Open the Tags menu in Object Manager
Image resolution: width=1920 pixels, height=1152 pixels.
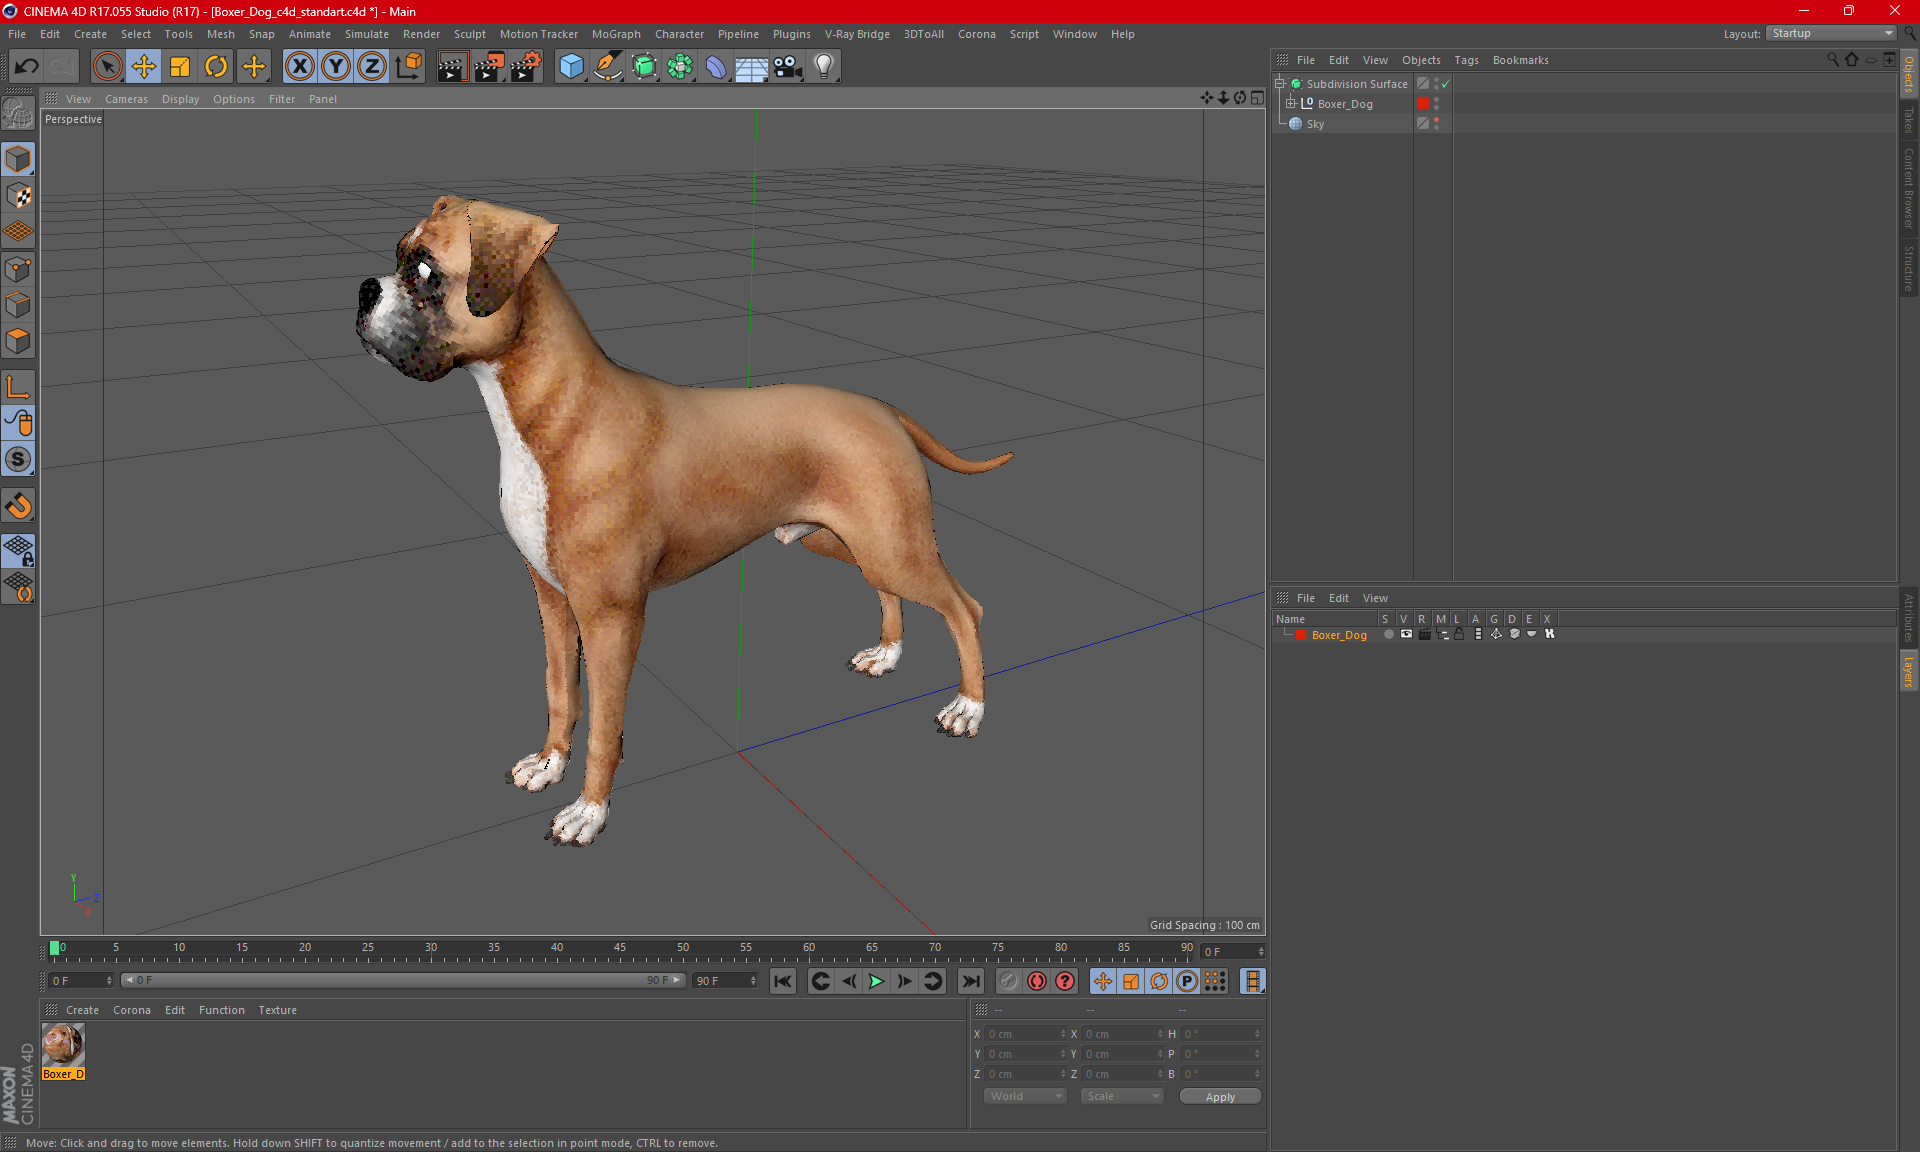pyautogui.click(x=1465, y=60)
